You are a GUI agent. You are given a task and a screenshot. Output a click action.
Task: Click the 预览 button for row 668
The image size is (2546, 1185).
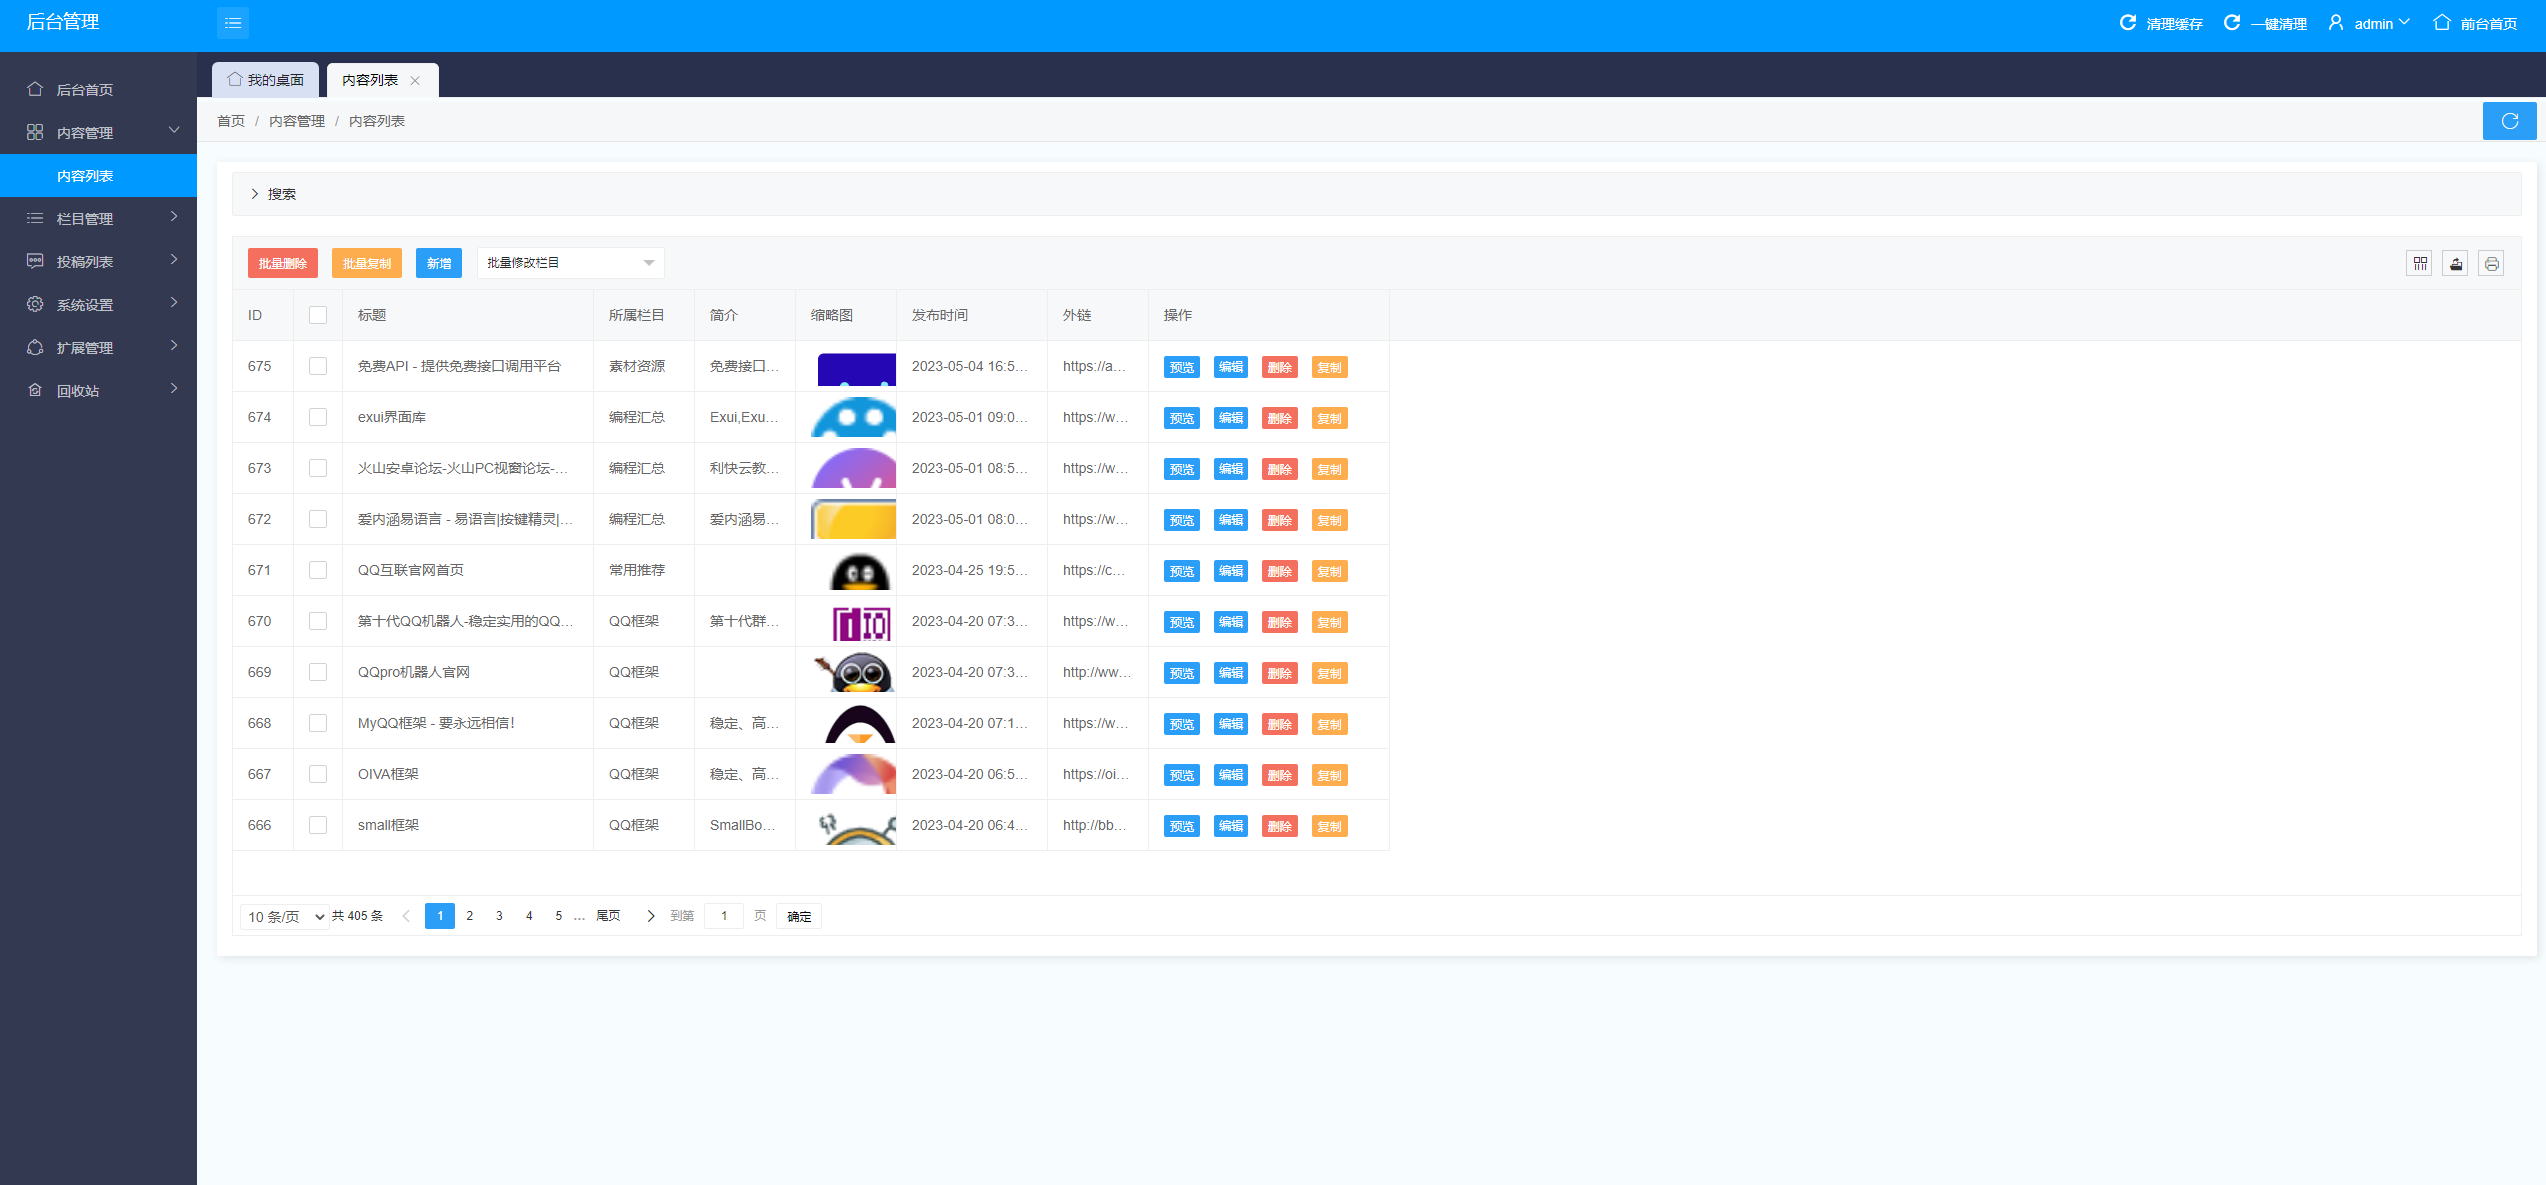pyautogui.click(x=1182, y=724)
